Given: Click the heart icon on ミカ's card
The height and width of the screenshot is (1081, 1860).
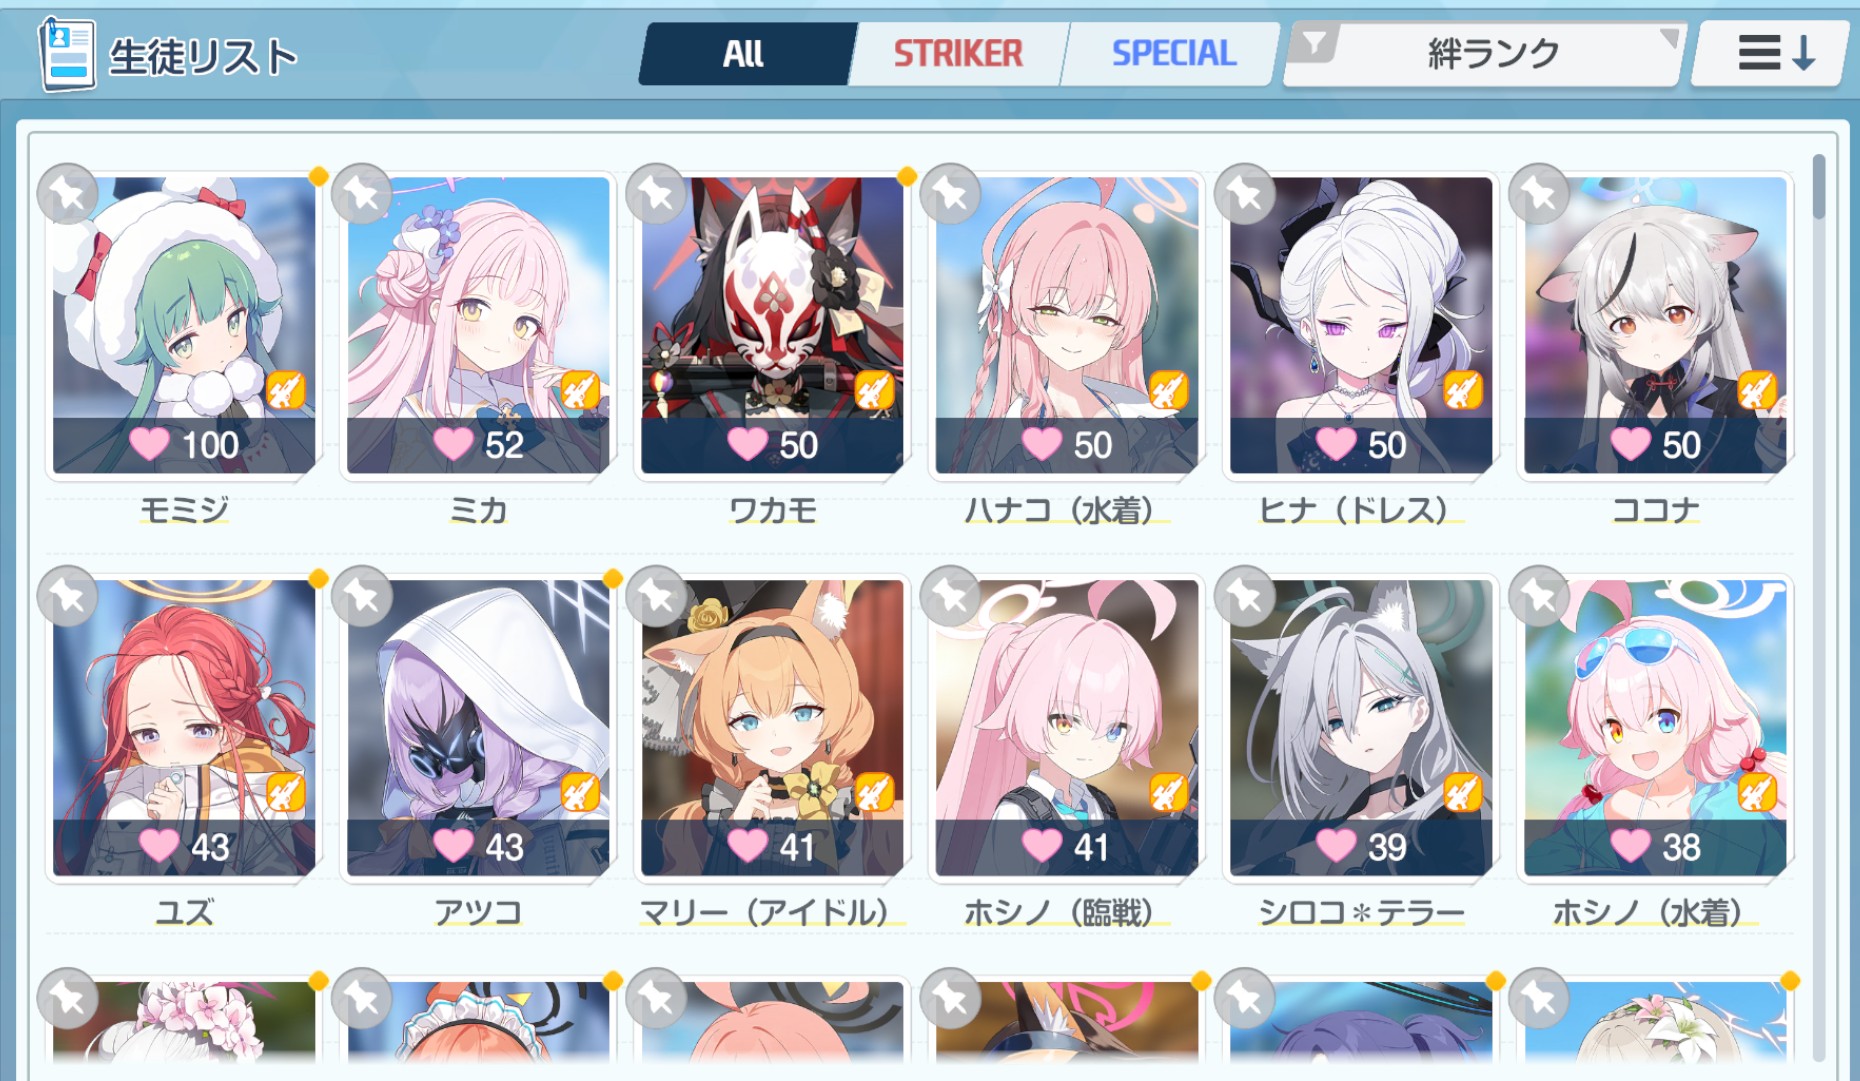Looking at the screenshot, I should (x=453, y=443).
